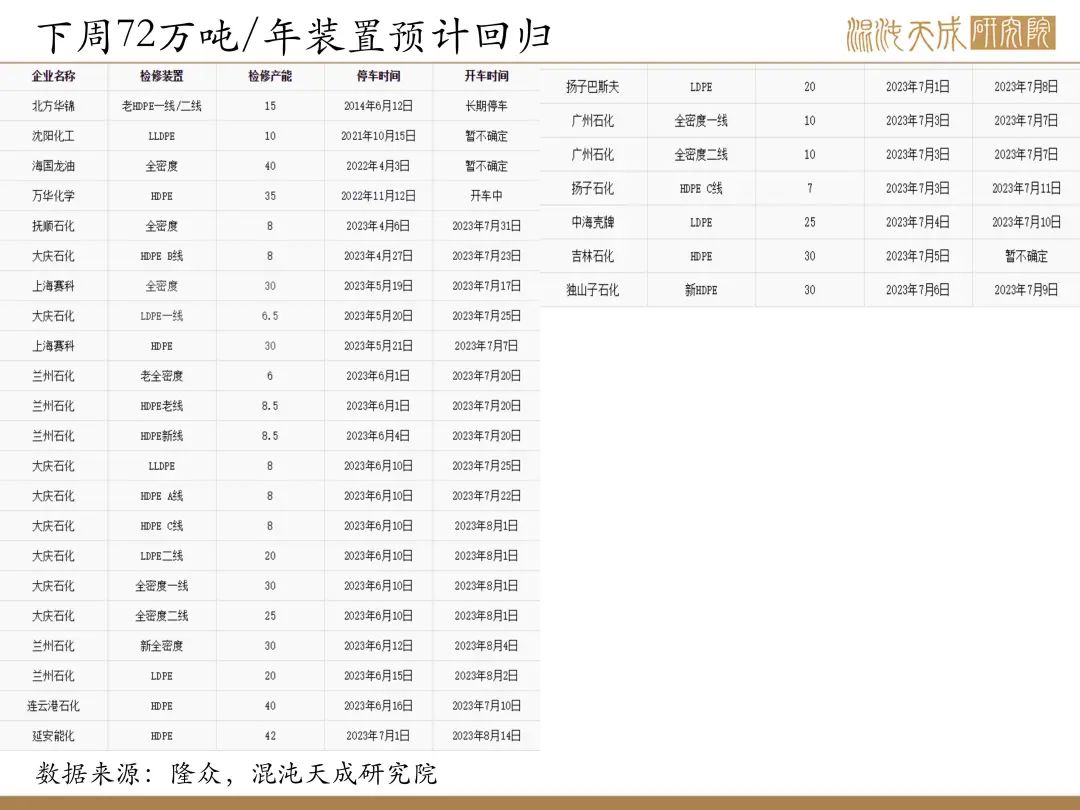1080x810 pixels.
Task: Click the stop date '2023年5月20日'
Action: [x=378, y=316]
